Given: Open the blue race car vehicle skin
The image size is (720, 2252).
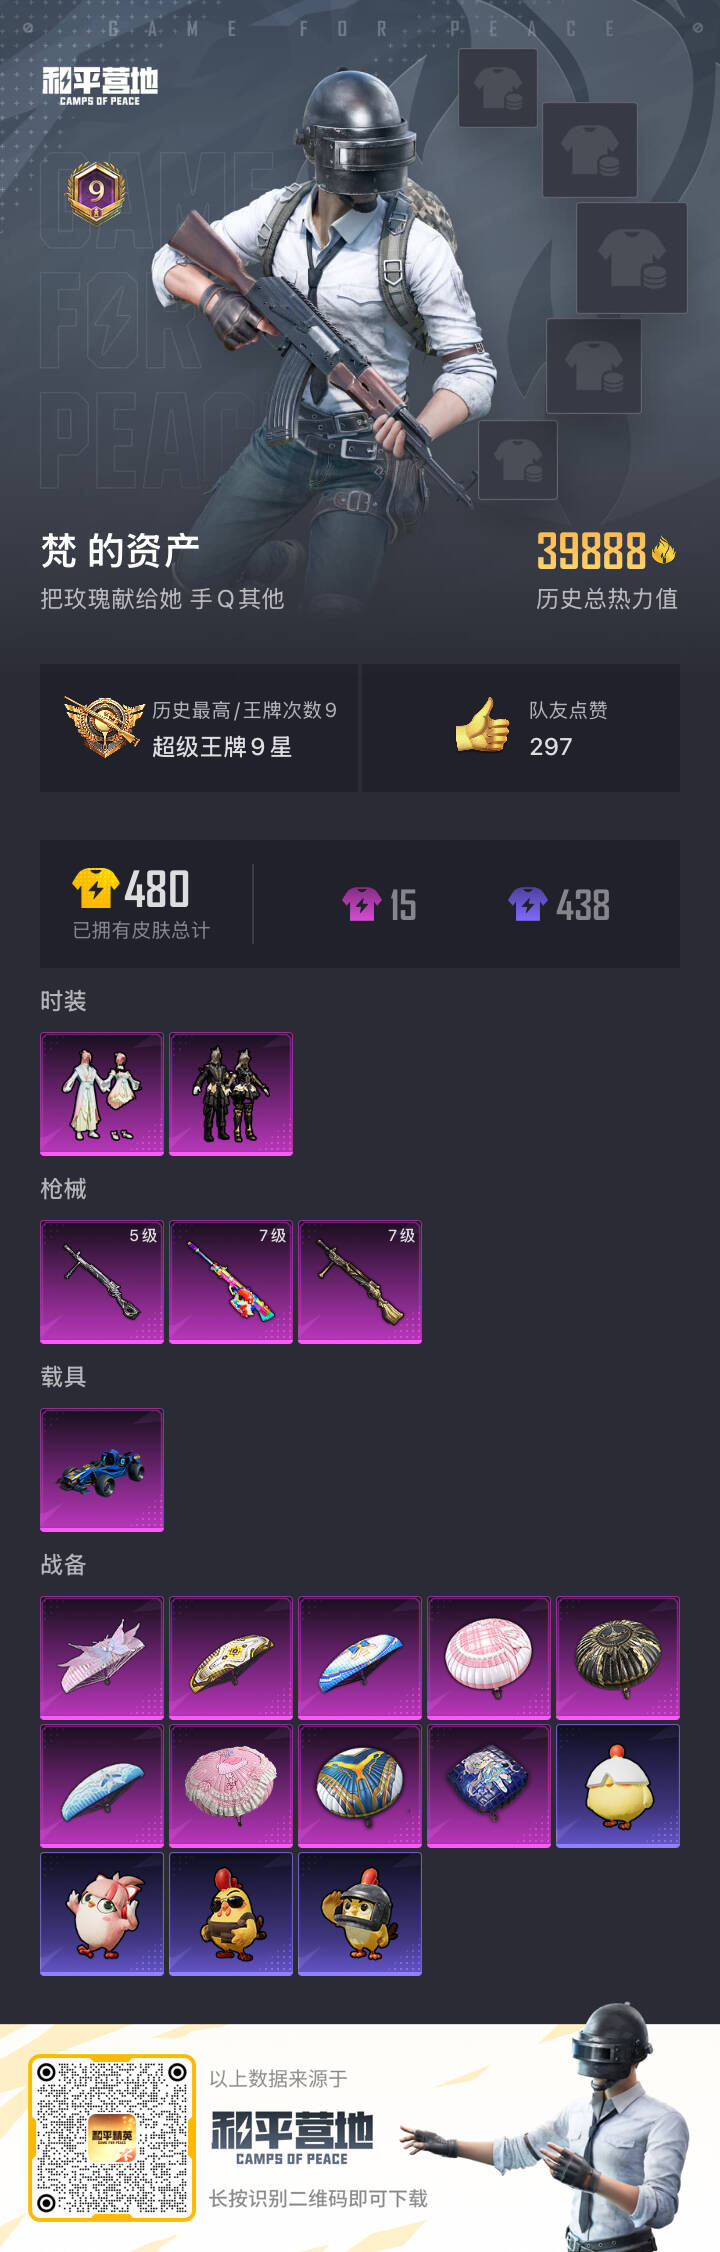Looking at the screenshot, I should click(x=102, y=1470).
